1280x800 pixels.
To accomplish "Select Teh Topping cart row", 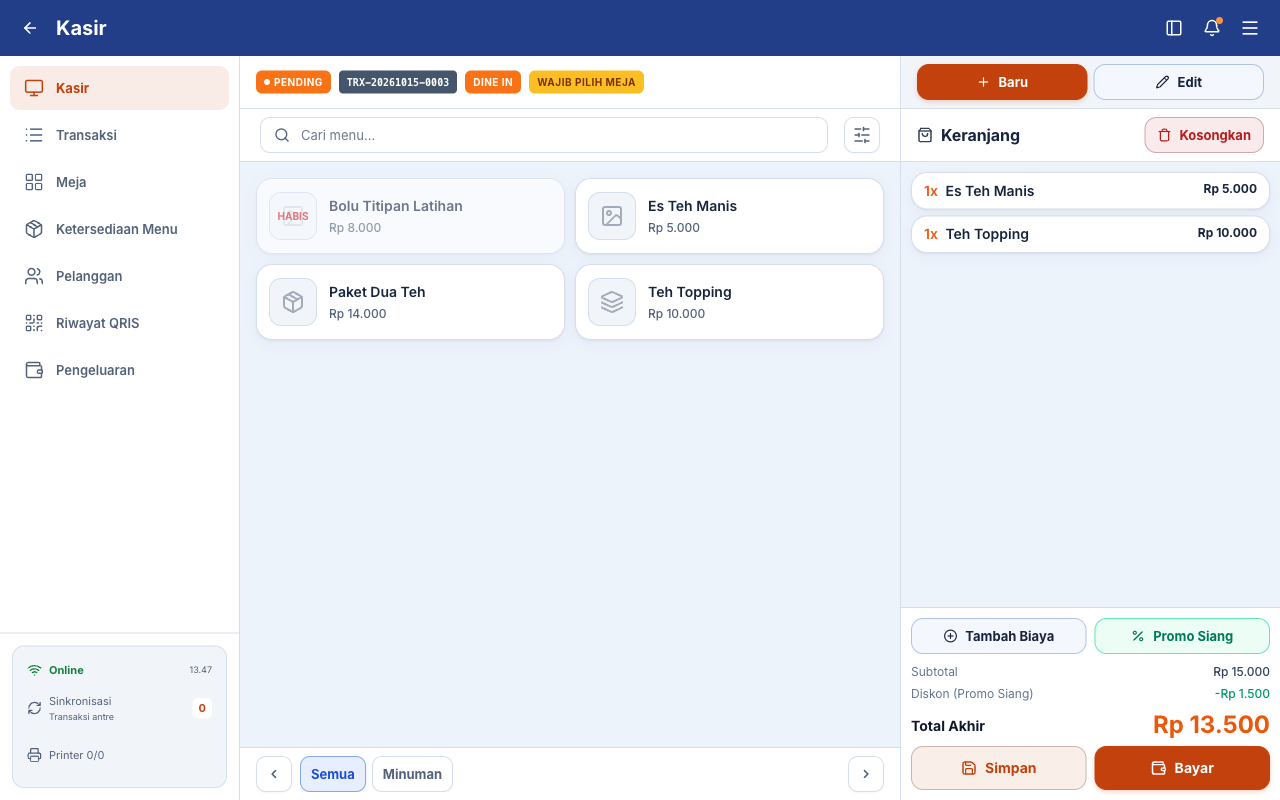I will pos(1090,234).
